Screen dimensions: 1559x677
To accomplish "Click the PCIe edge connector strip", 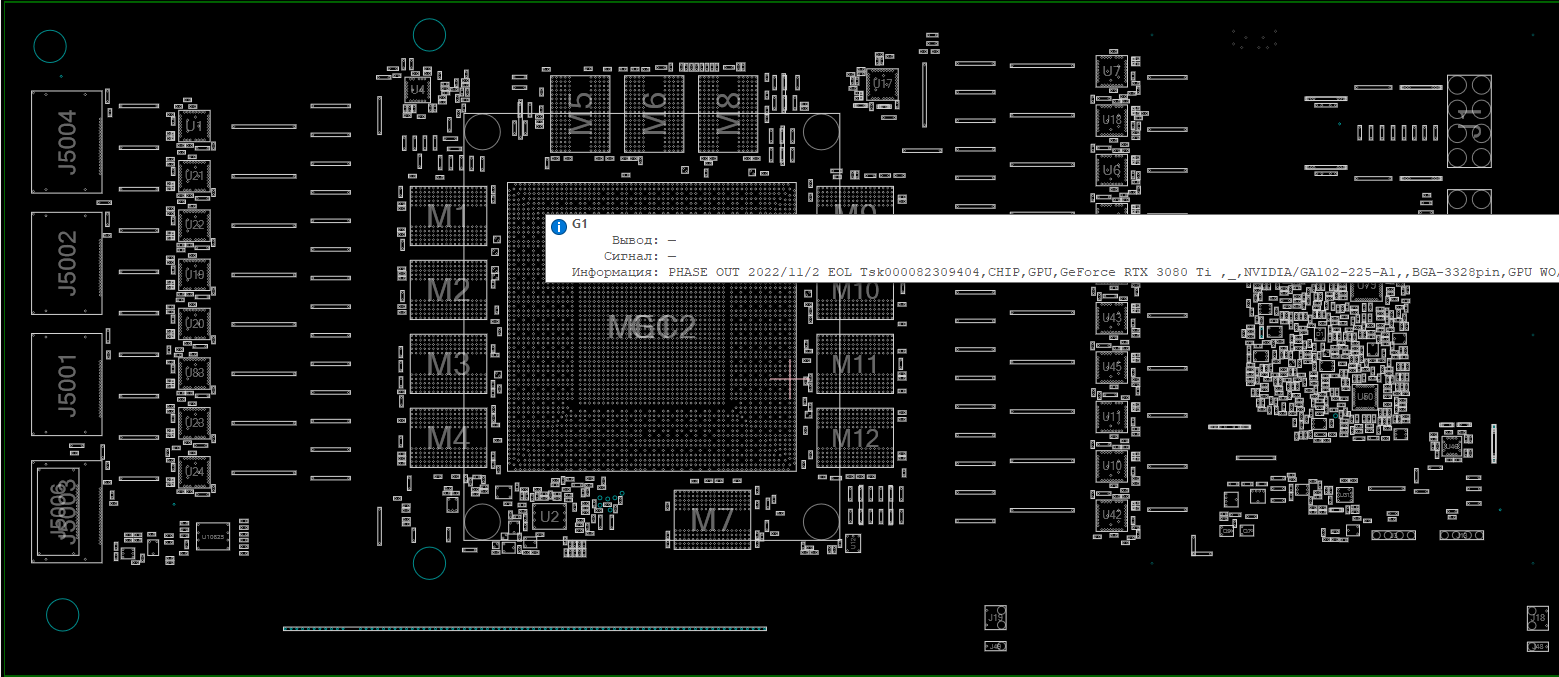I will pyautogui.click(x=525, y=628).
